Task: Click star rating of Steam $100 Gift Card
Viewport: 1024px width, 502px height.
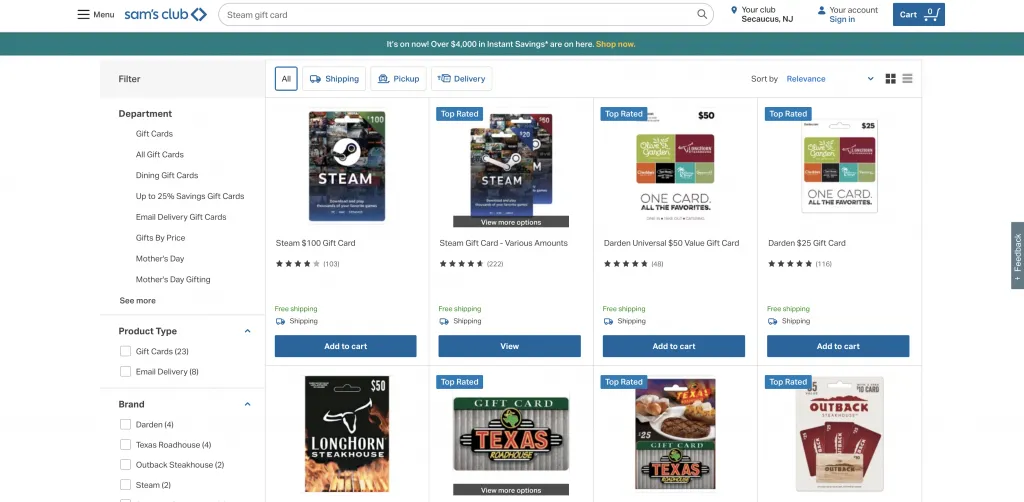Action: (298, 264)
